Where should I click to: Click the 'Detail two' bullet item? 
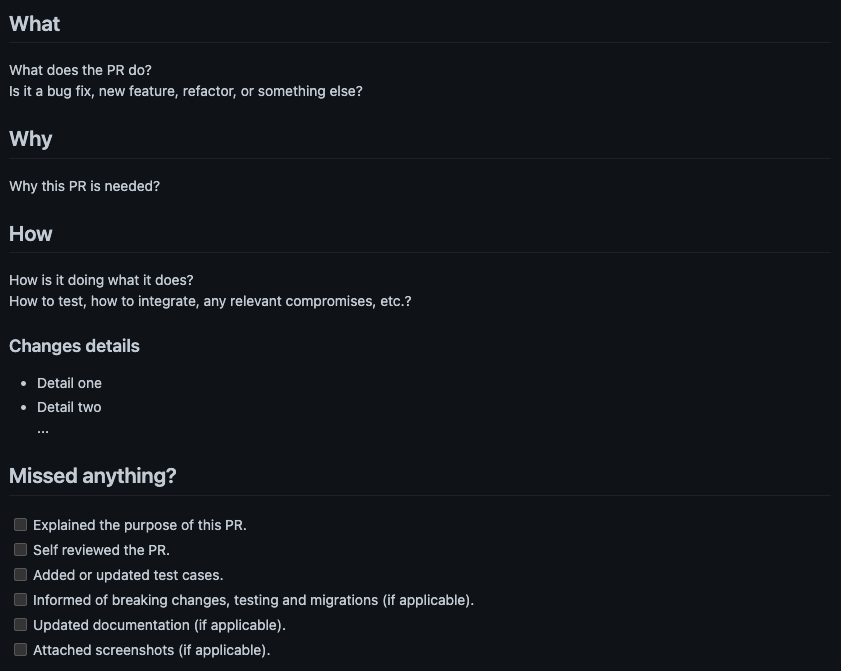pyautogui.click(x=69, y=407)
